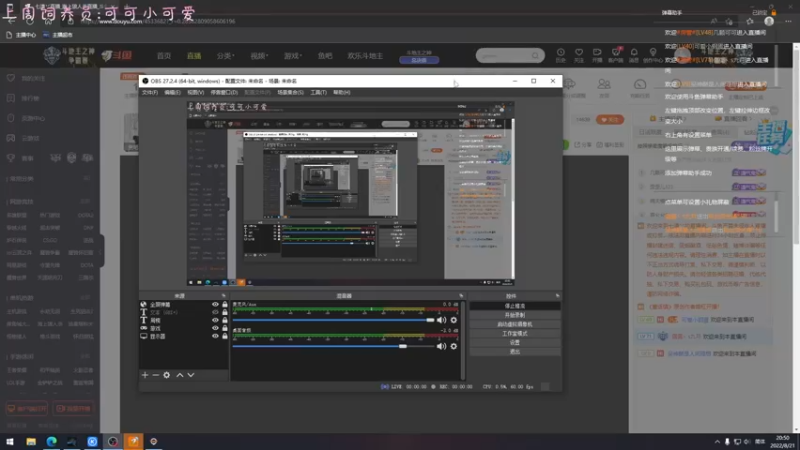Toggle visibility of 游戏 source
This screenshot has width=800, height=450.
(215, 328)
